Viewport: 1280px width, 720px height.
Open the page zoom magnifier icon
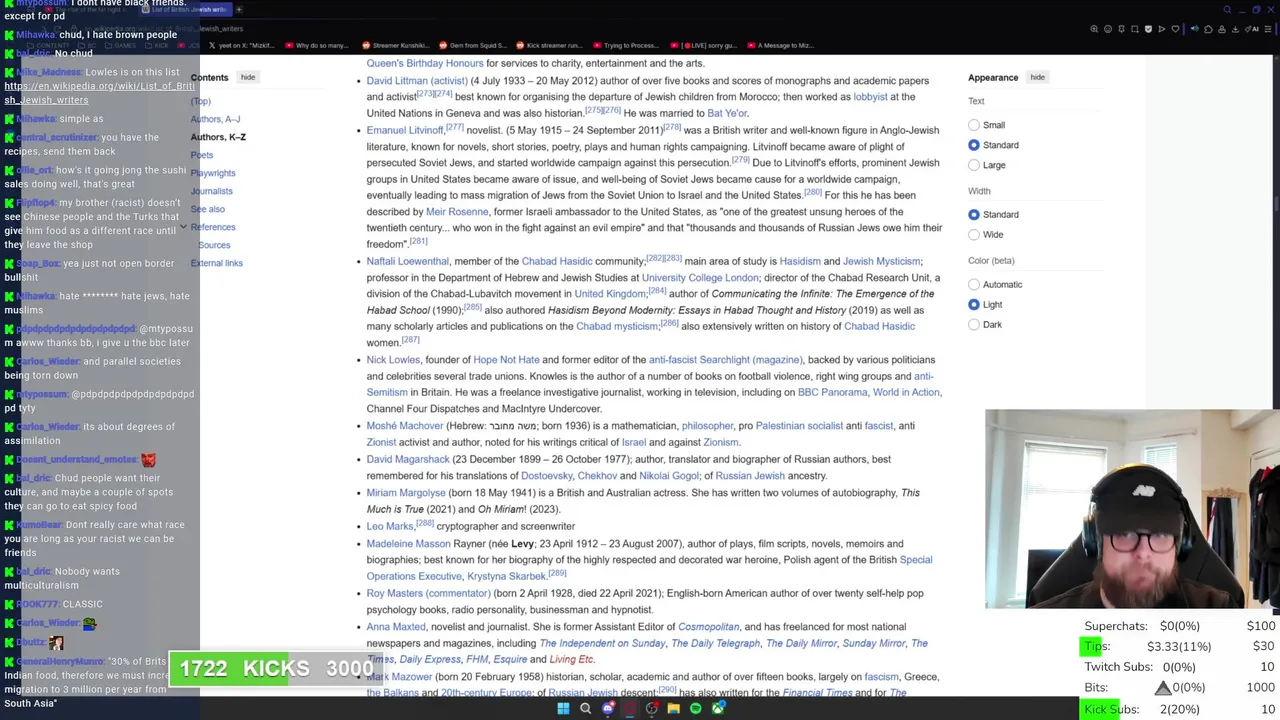coord(1094,29)
